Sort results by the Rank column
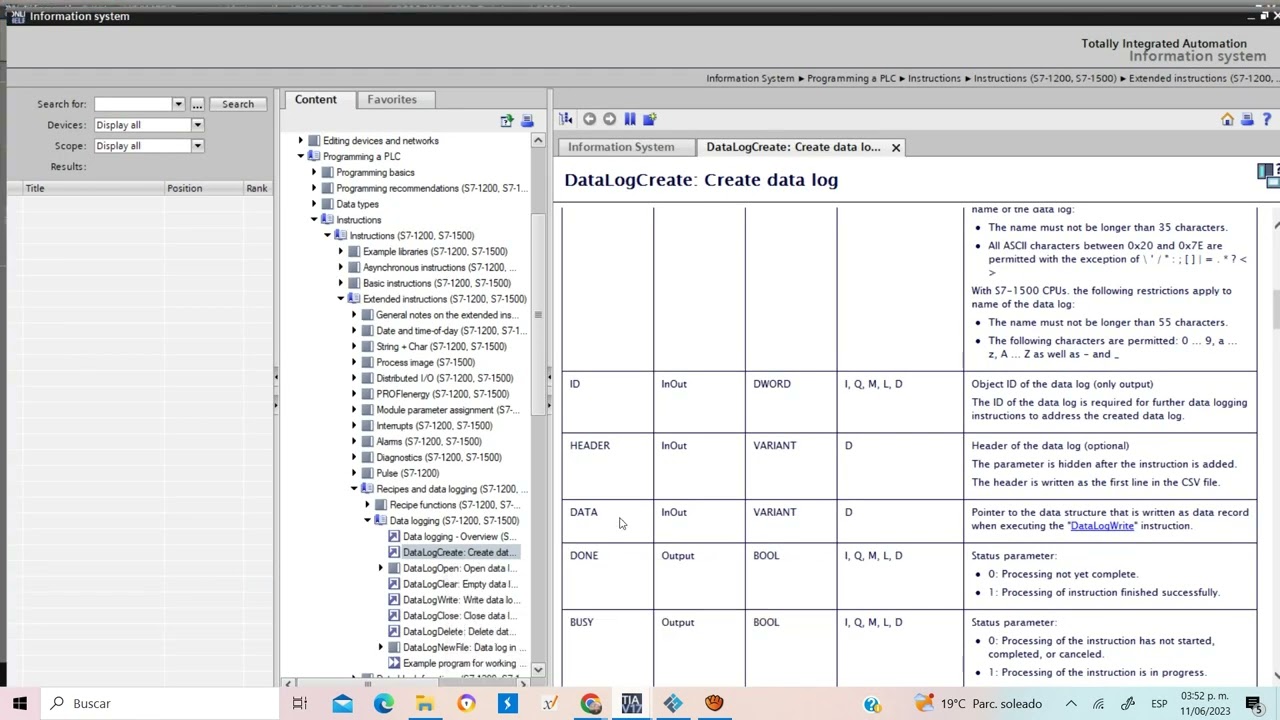The width and height of the screenshot is (1280, 720). [x=256, y=188]
